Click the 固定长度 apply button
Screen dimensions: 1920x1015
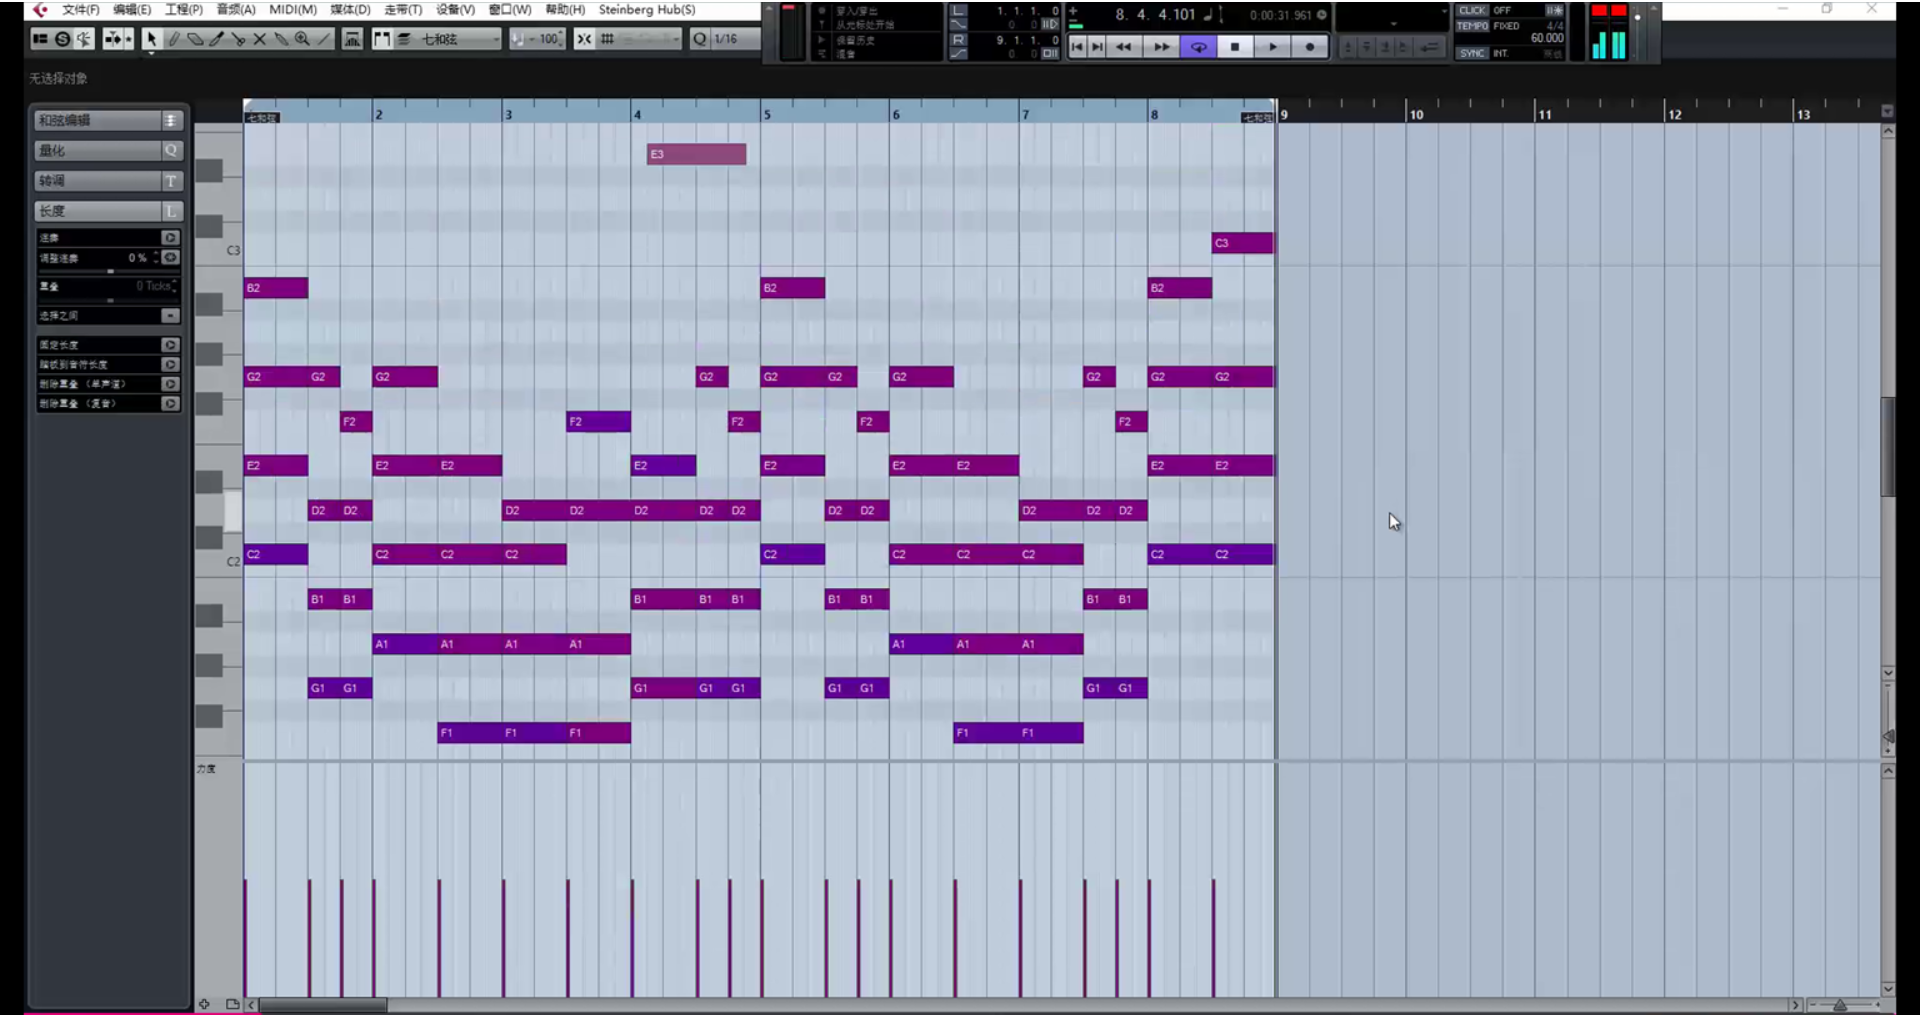click(170, 345)
